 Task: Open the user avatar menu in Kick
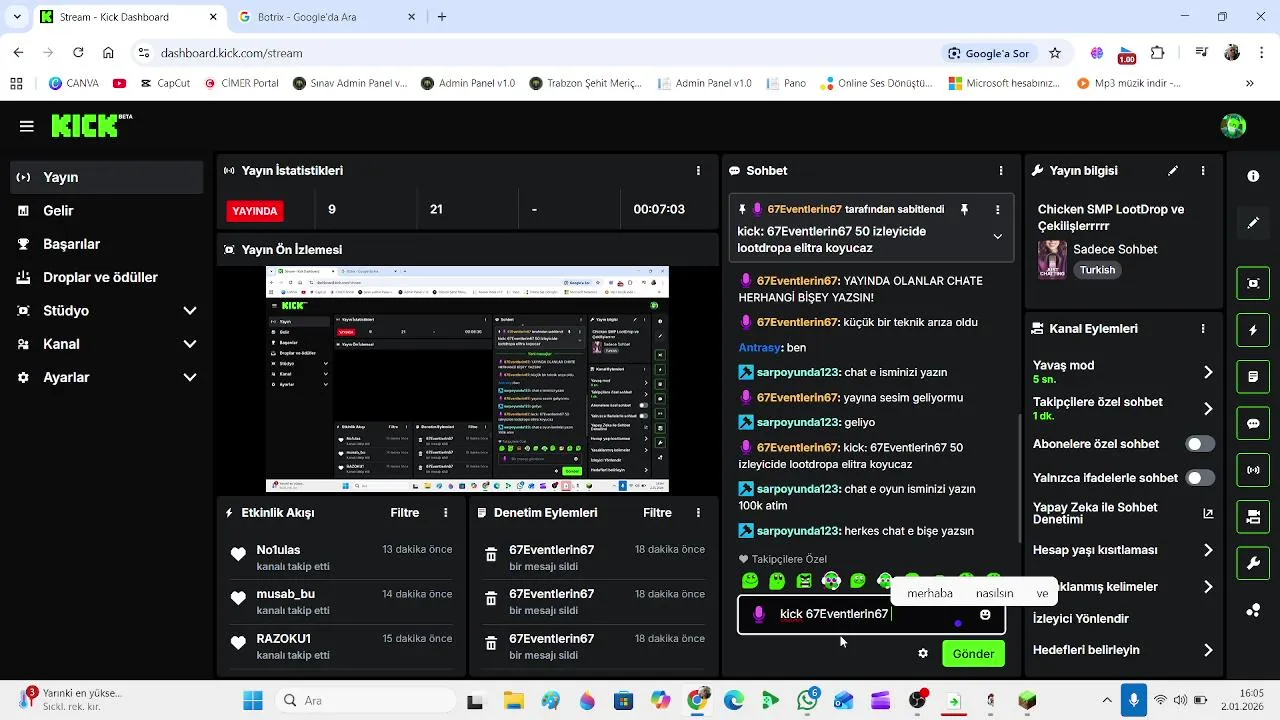click(x=1233, y=126)
